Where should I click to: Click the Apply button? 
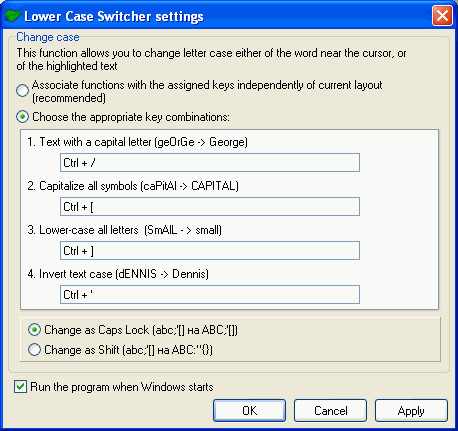[411, 411]
